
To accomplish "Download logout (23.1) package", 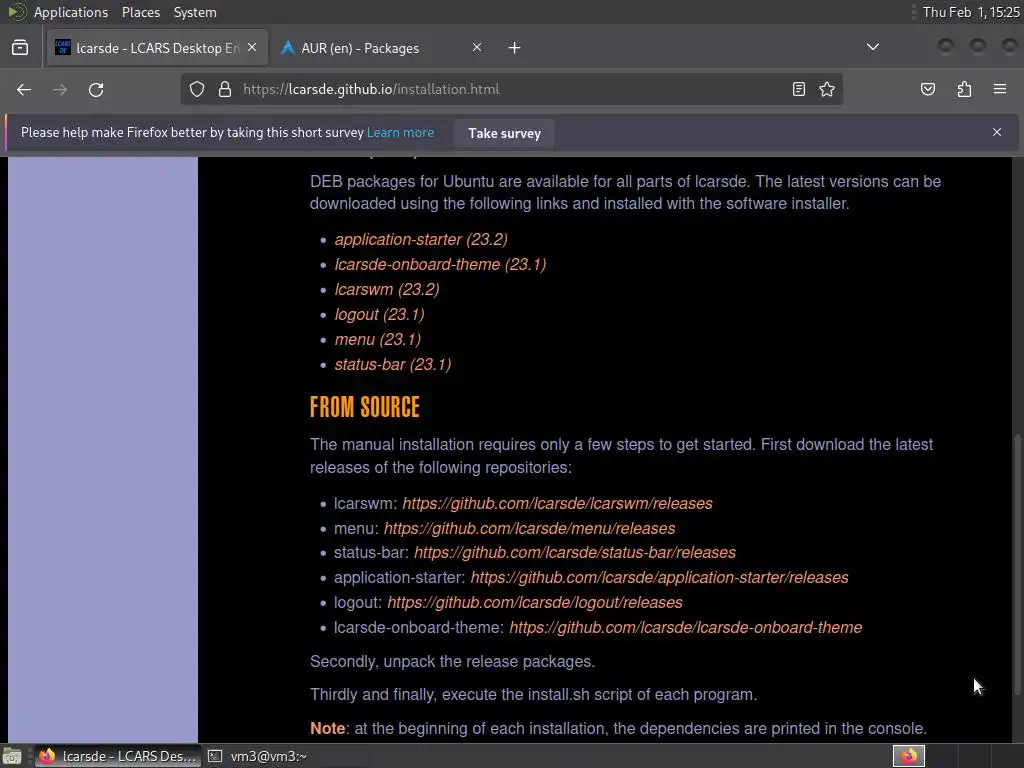I will click(x=379, y=315).
